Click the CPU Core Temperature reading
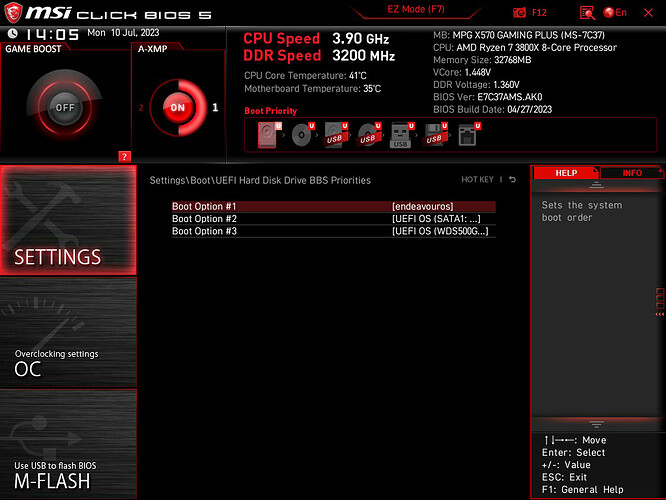666x500 pixels. click(305, 76)
